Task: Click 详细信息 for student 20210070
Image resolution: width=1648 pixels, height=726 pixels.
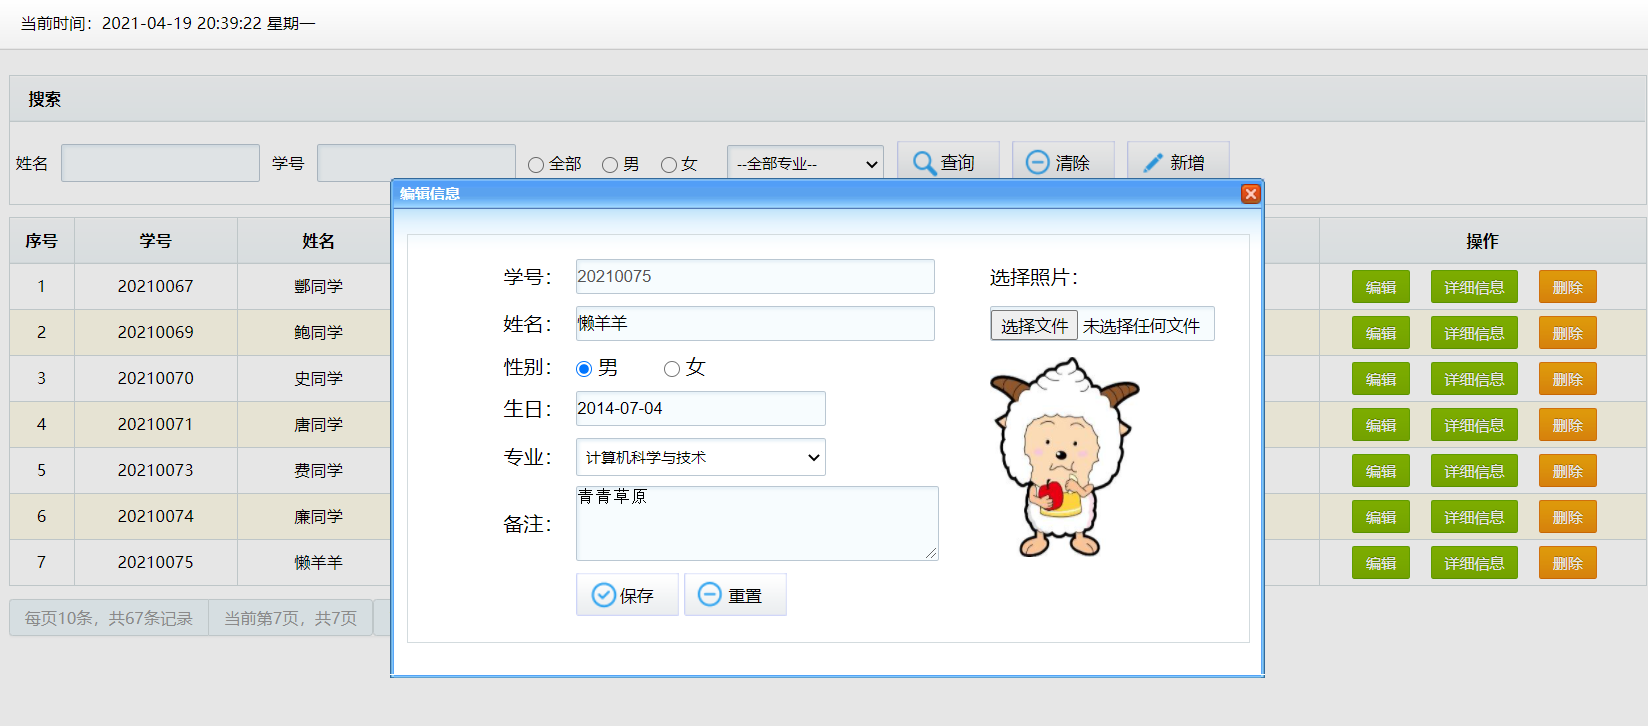Action: coord(1474,379)
